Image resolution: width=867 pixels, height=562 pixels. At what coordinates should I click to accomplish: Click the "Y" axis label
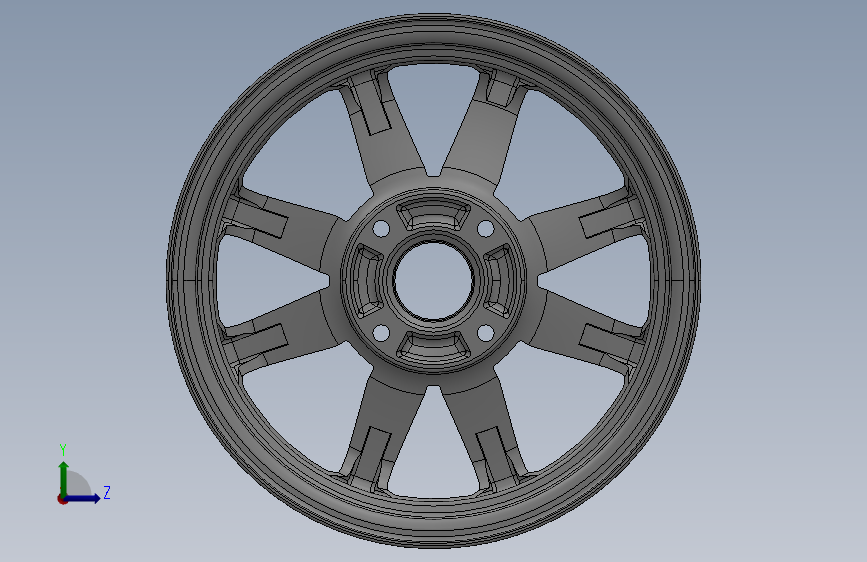63,450
